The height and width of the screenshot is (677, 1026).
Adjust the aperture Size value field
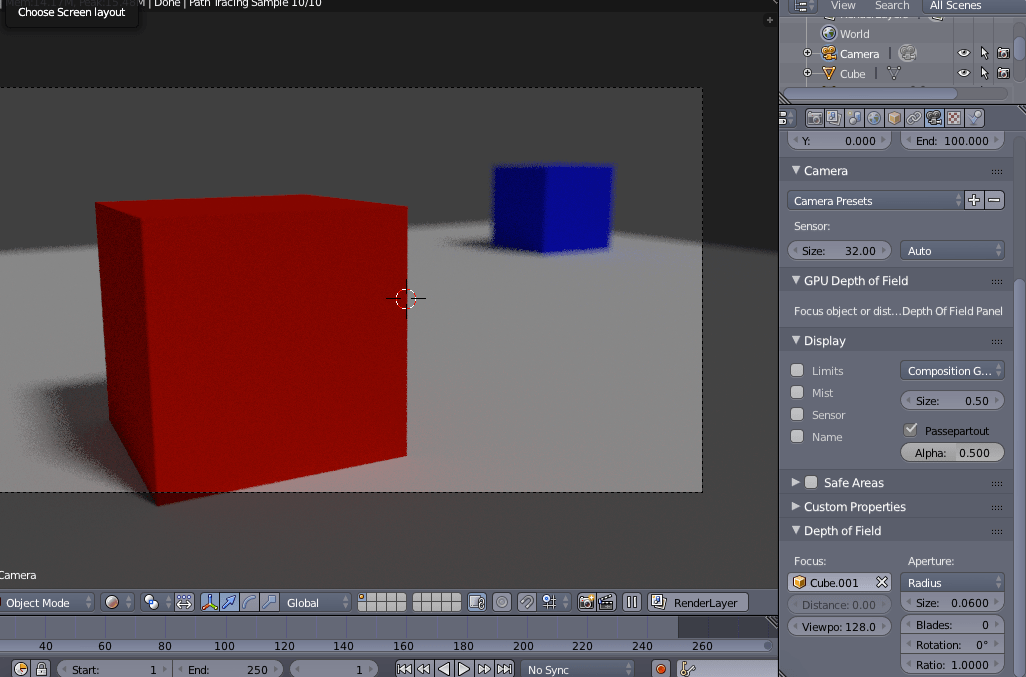pyautogui.click(x=951, y=602)
